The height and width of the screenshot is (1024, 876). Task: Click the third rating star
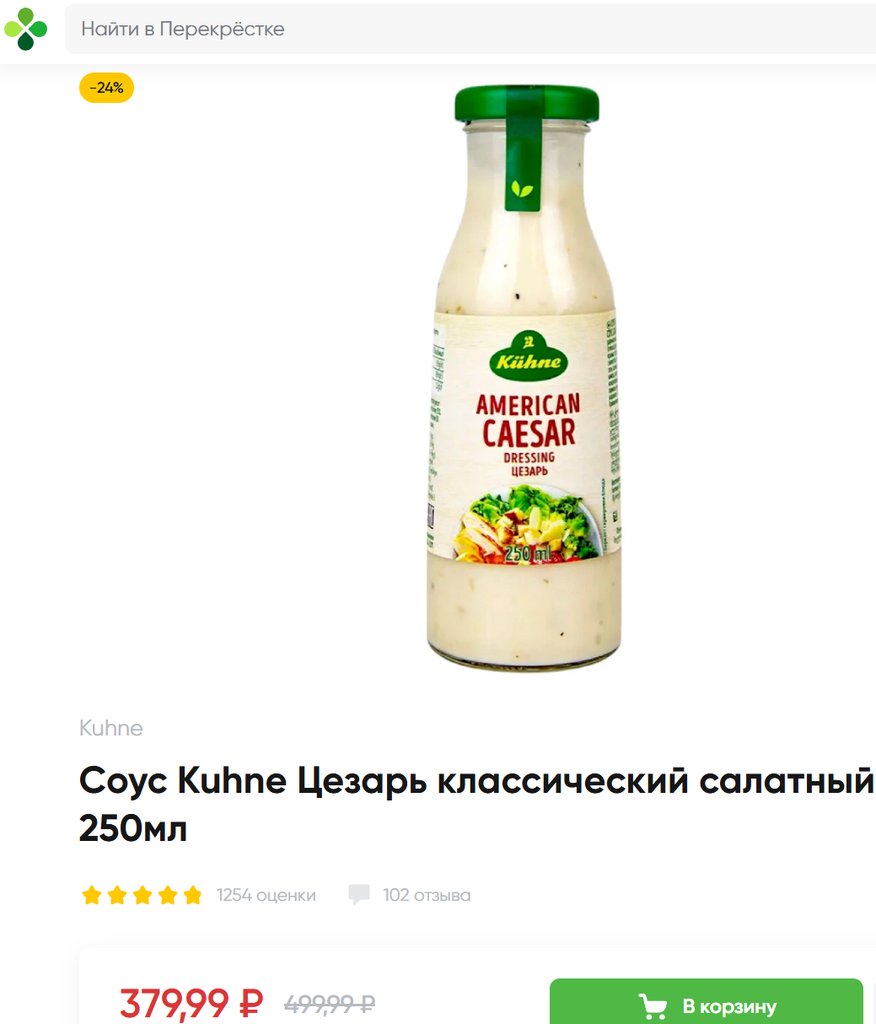[x=142, y=895]
